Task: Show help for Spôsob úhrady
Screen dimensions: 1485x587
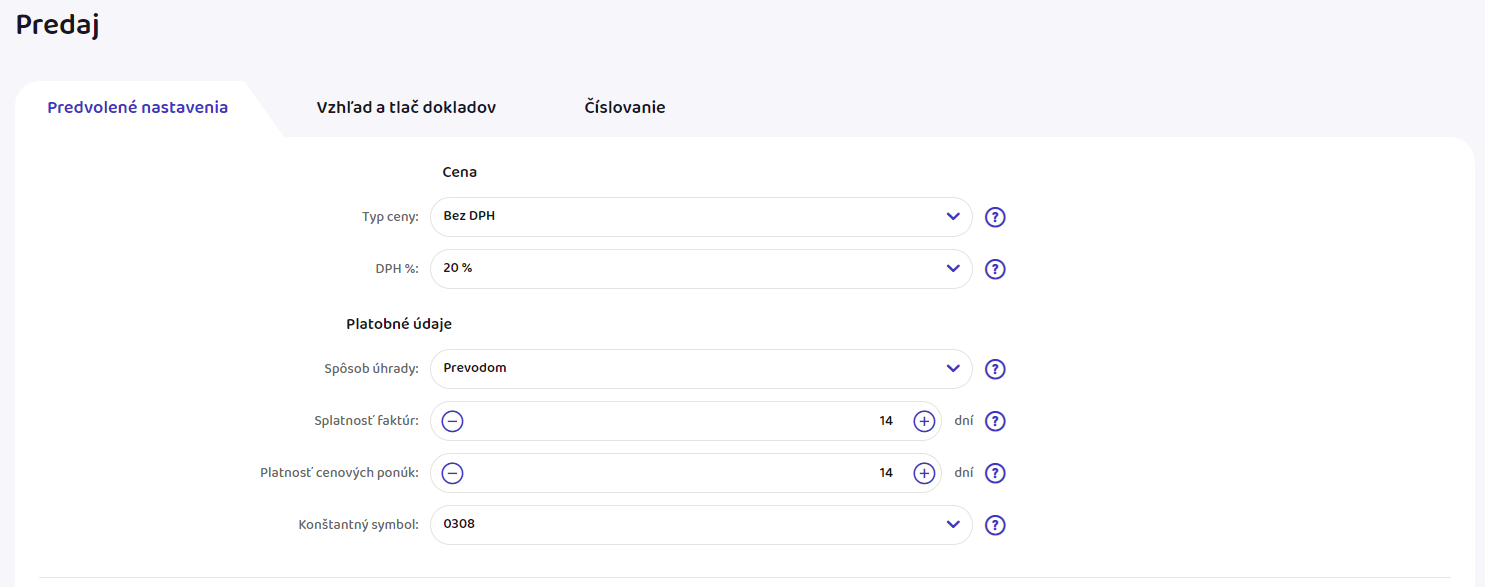Action: (994, 369)
